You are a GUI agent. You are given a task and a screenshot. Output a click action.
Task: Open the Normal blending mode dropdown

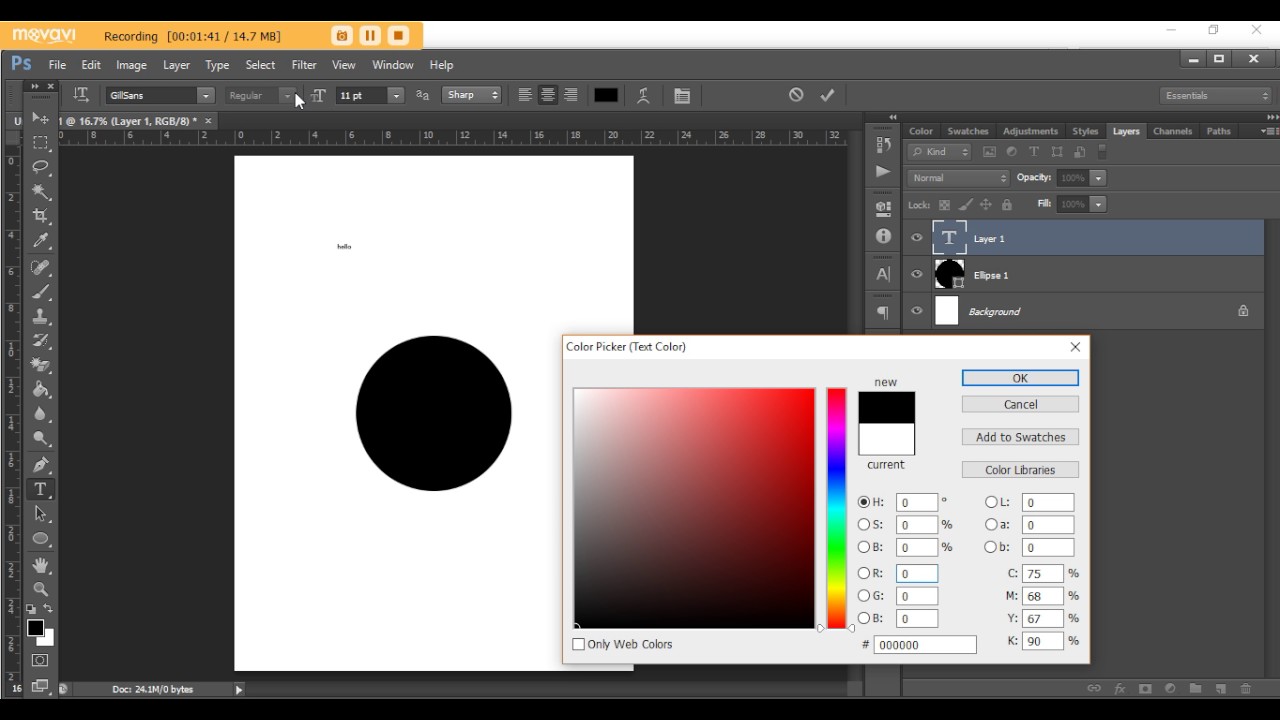coord(959,178)
